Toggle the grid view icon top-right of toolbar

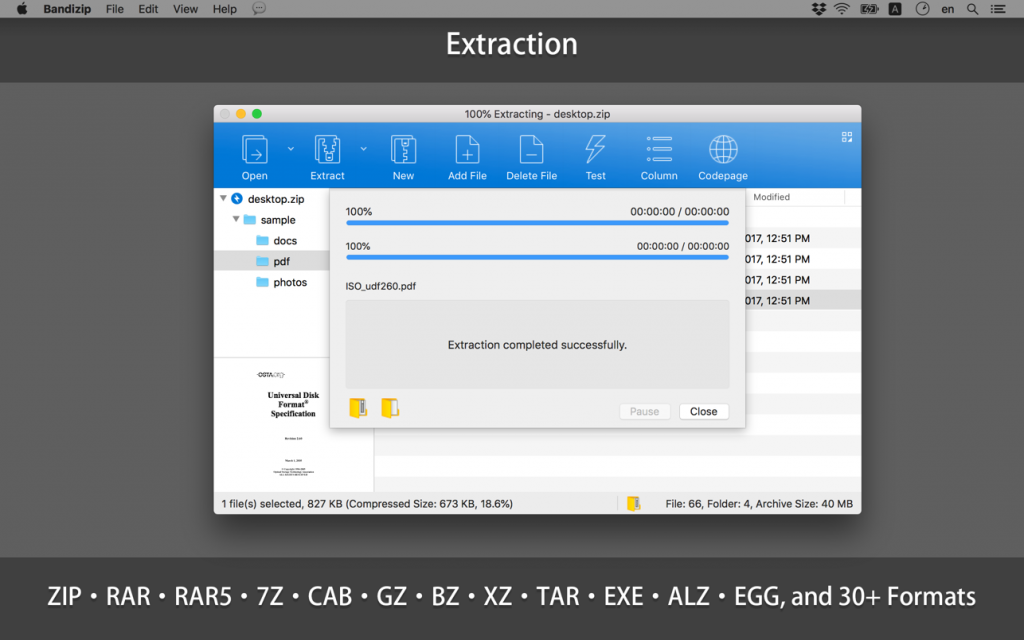pyautogui.click(x=847, y=136)
